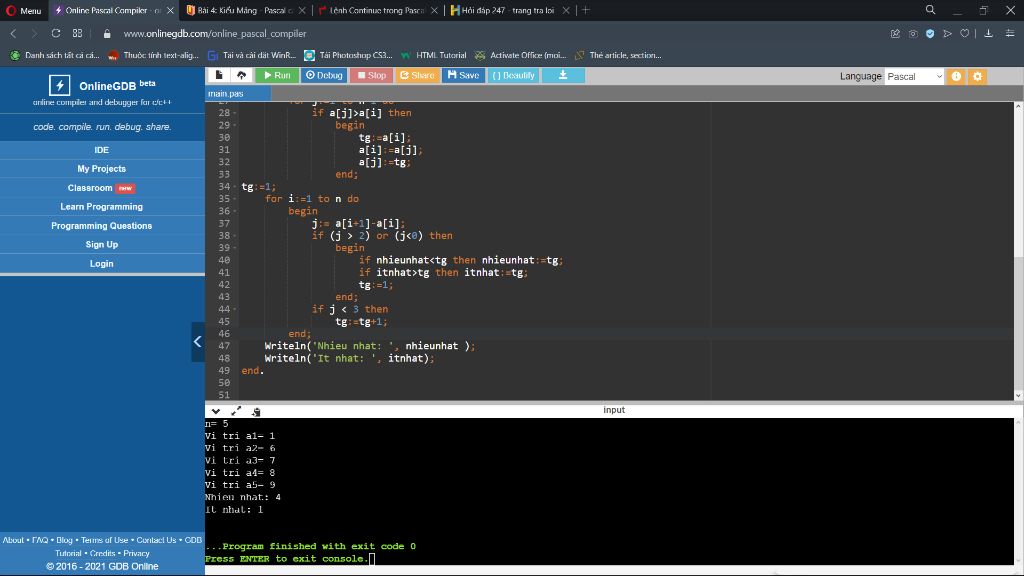Viewport: 1024px width, 576px height.
Task: Switch to Lệnh Continue trong Pascal tab
Action: tap(377, 10)
